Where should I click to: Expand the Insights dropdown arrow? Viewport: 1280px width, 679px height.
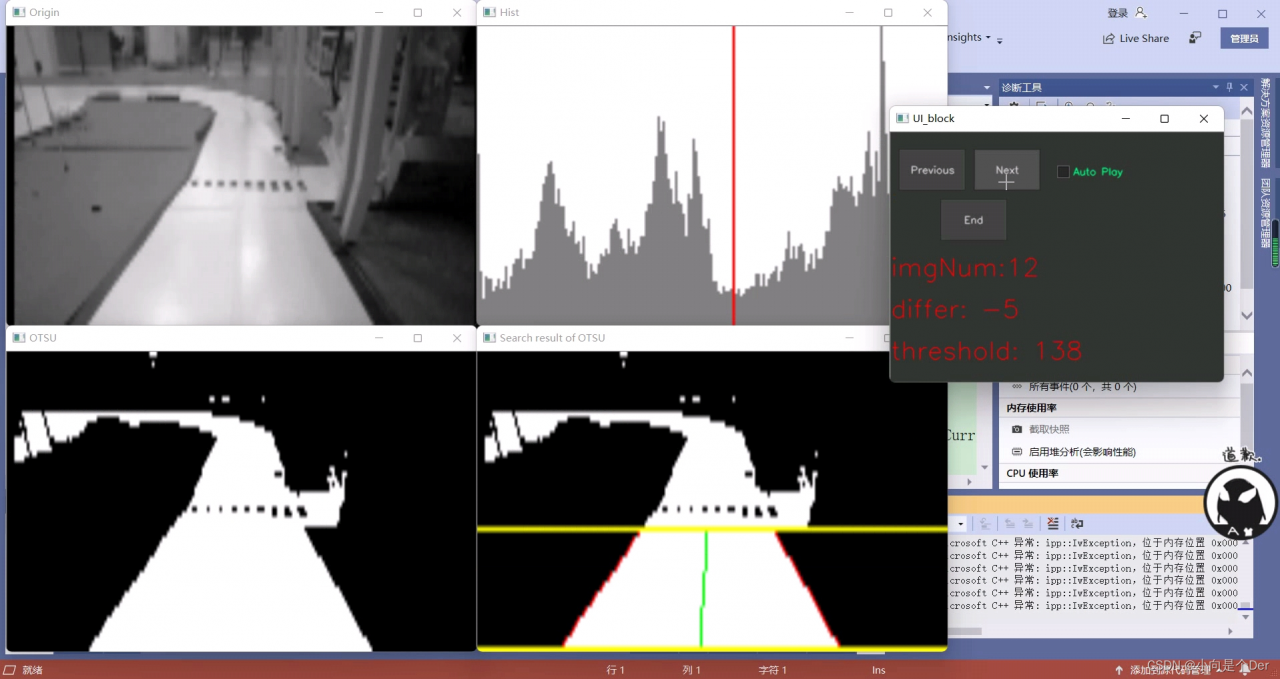pos(988,38)
